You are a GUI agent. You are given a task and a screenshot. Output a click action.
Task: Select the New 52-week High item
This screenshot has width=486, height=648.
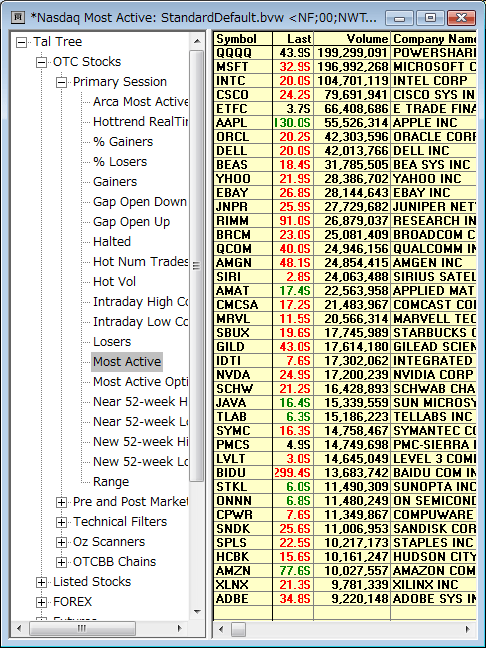coord(140,442)
